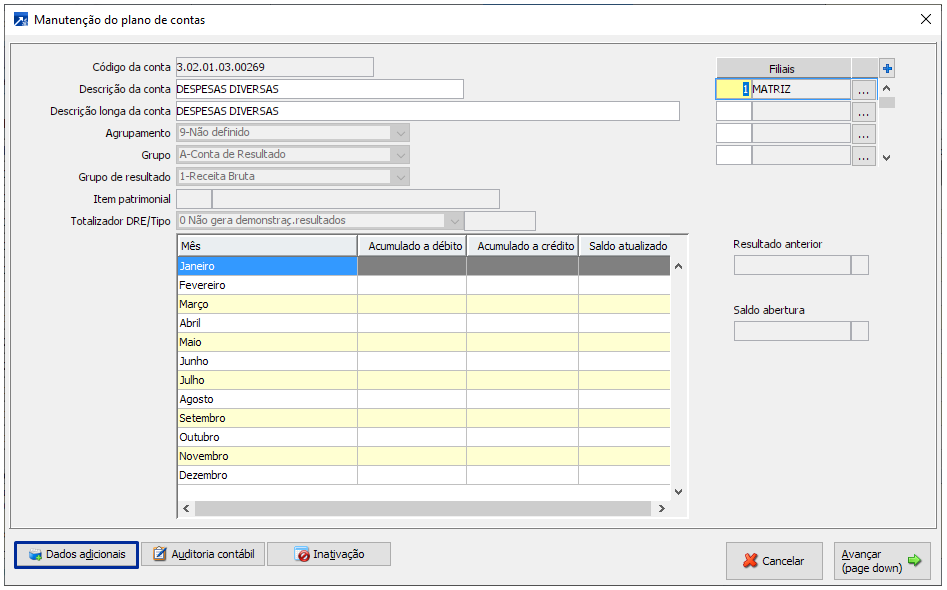The width and height of the screenshot is (947, 590).
Task: Select the Agosto row
Action: [x=423, y=399]
